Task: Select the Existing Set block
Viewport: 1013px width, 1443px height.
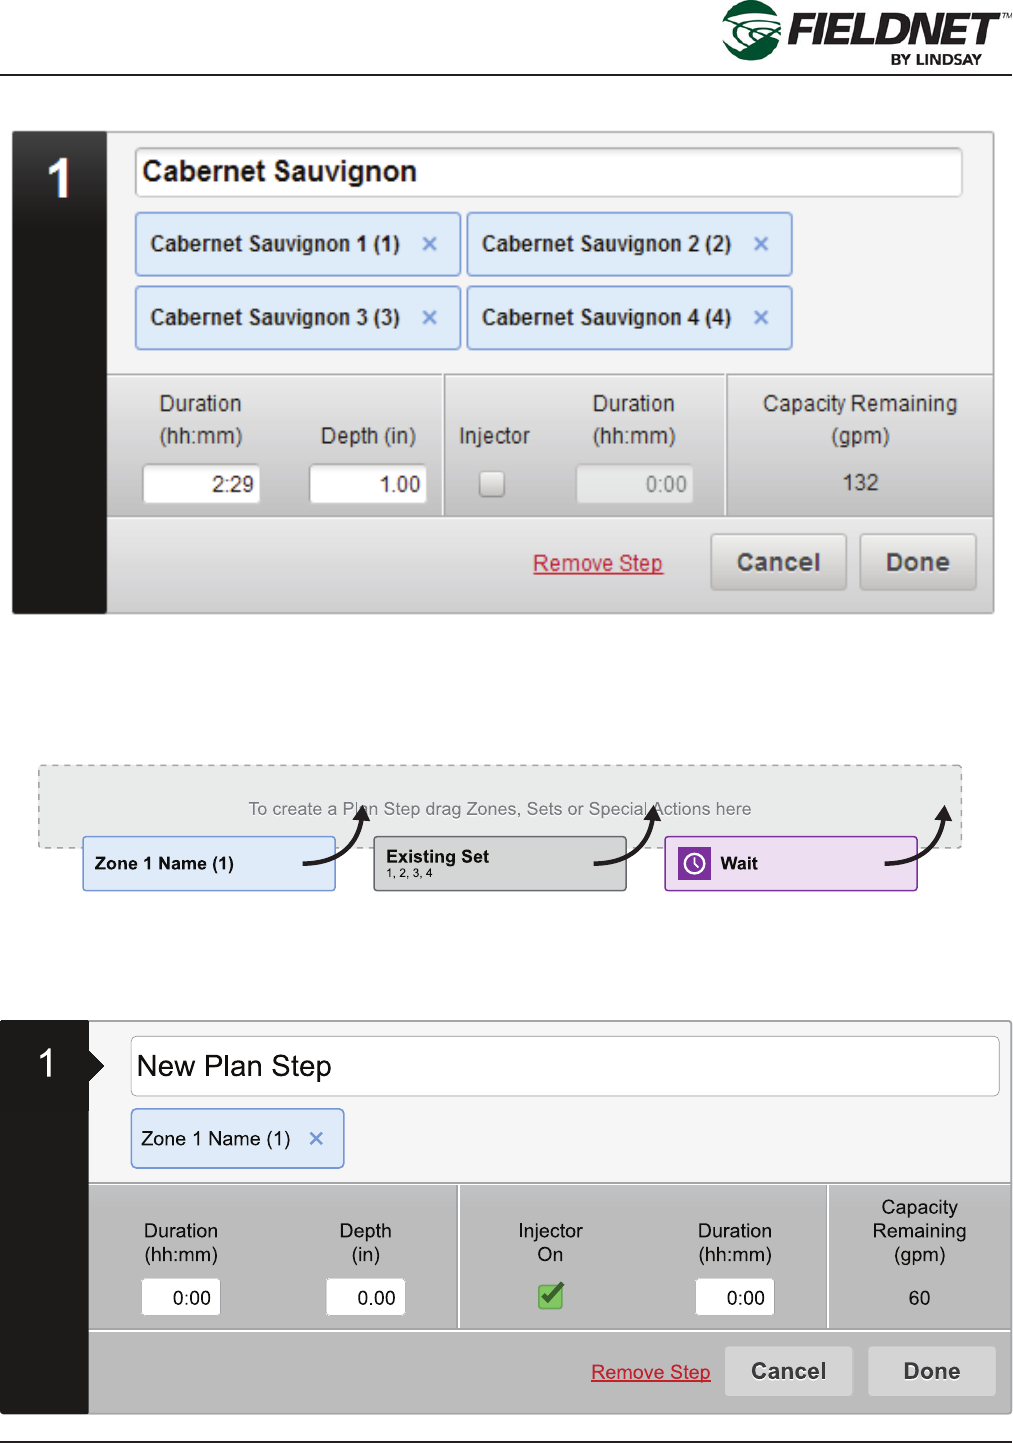Action: click(499, 864)
